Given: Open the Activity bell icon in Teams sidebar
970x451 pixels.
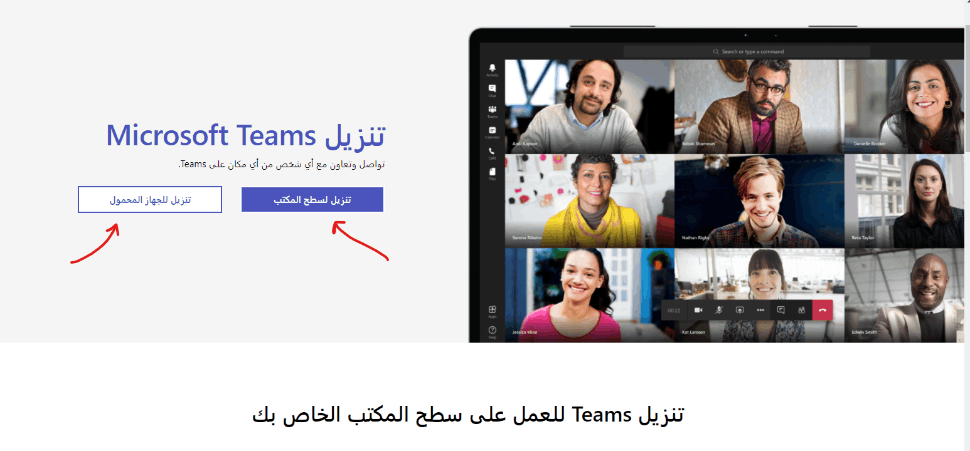Looking at the screenshot, I should (x=492, y=69).
